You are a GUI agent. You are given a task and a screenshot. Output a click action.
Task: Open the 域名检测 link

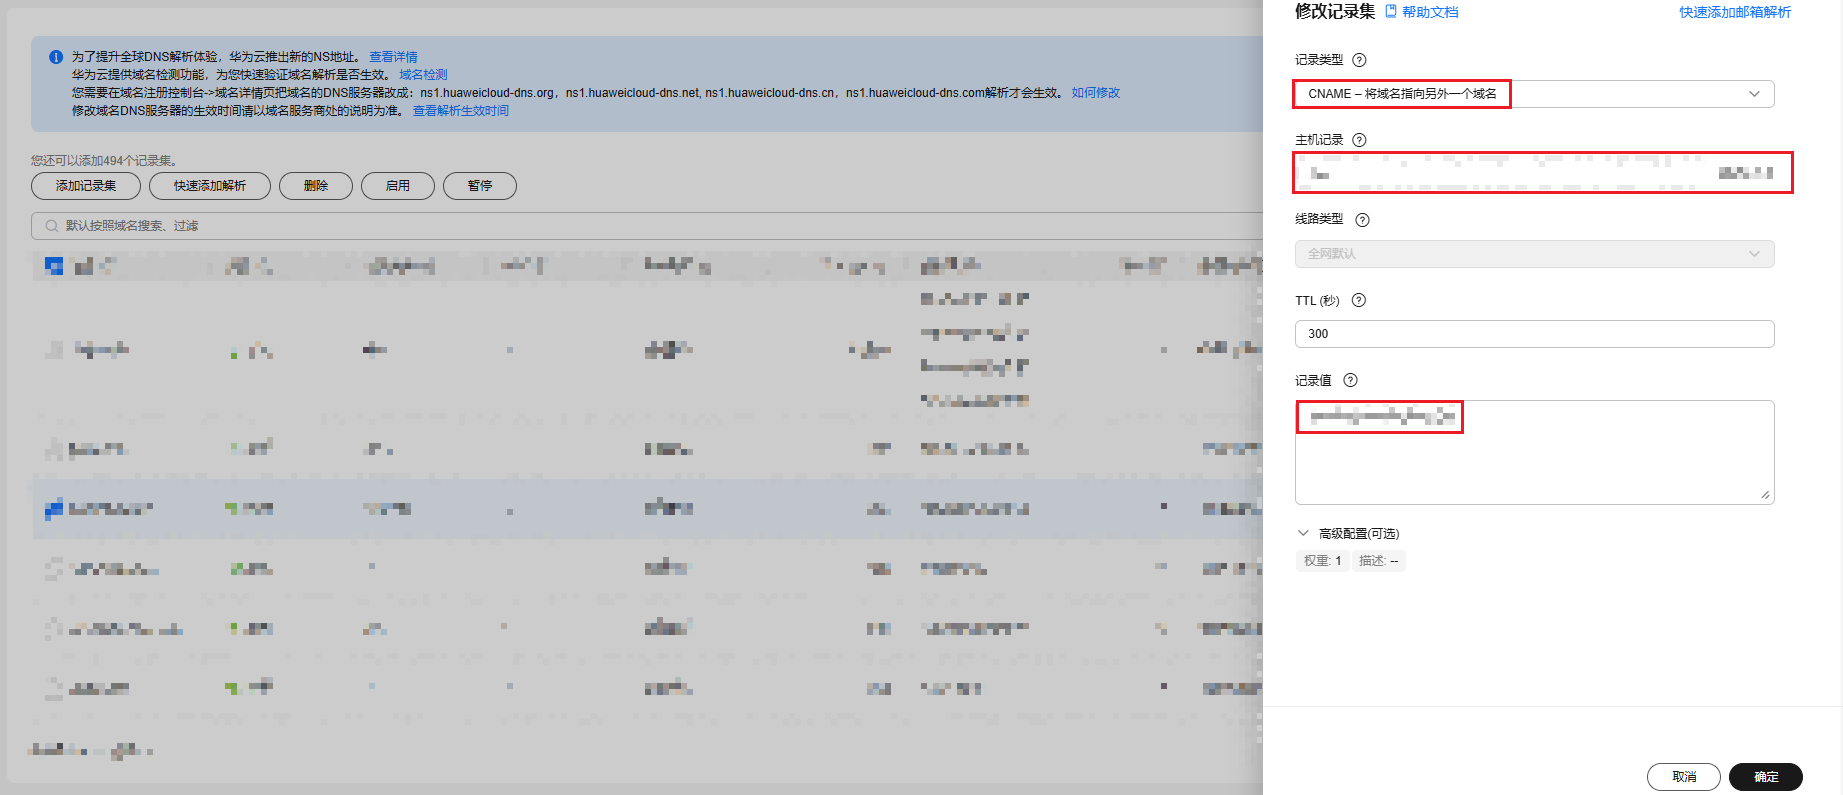pyautogui.click(x=423, y=75)
